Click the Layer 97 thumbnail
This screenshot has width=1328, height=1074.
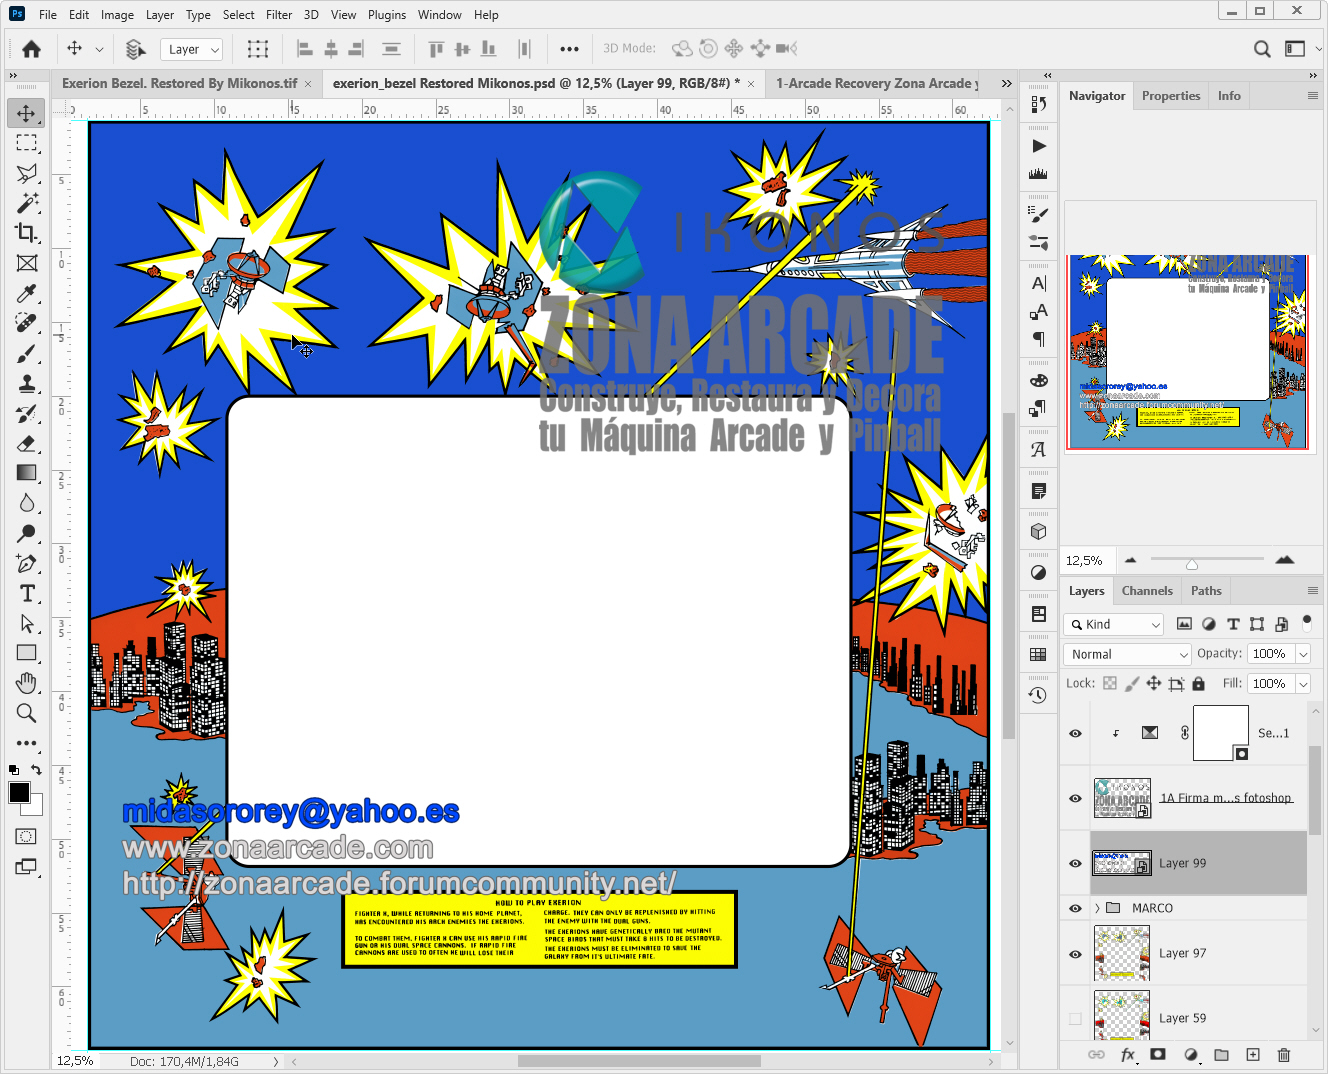[x=1121, y=953]
